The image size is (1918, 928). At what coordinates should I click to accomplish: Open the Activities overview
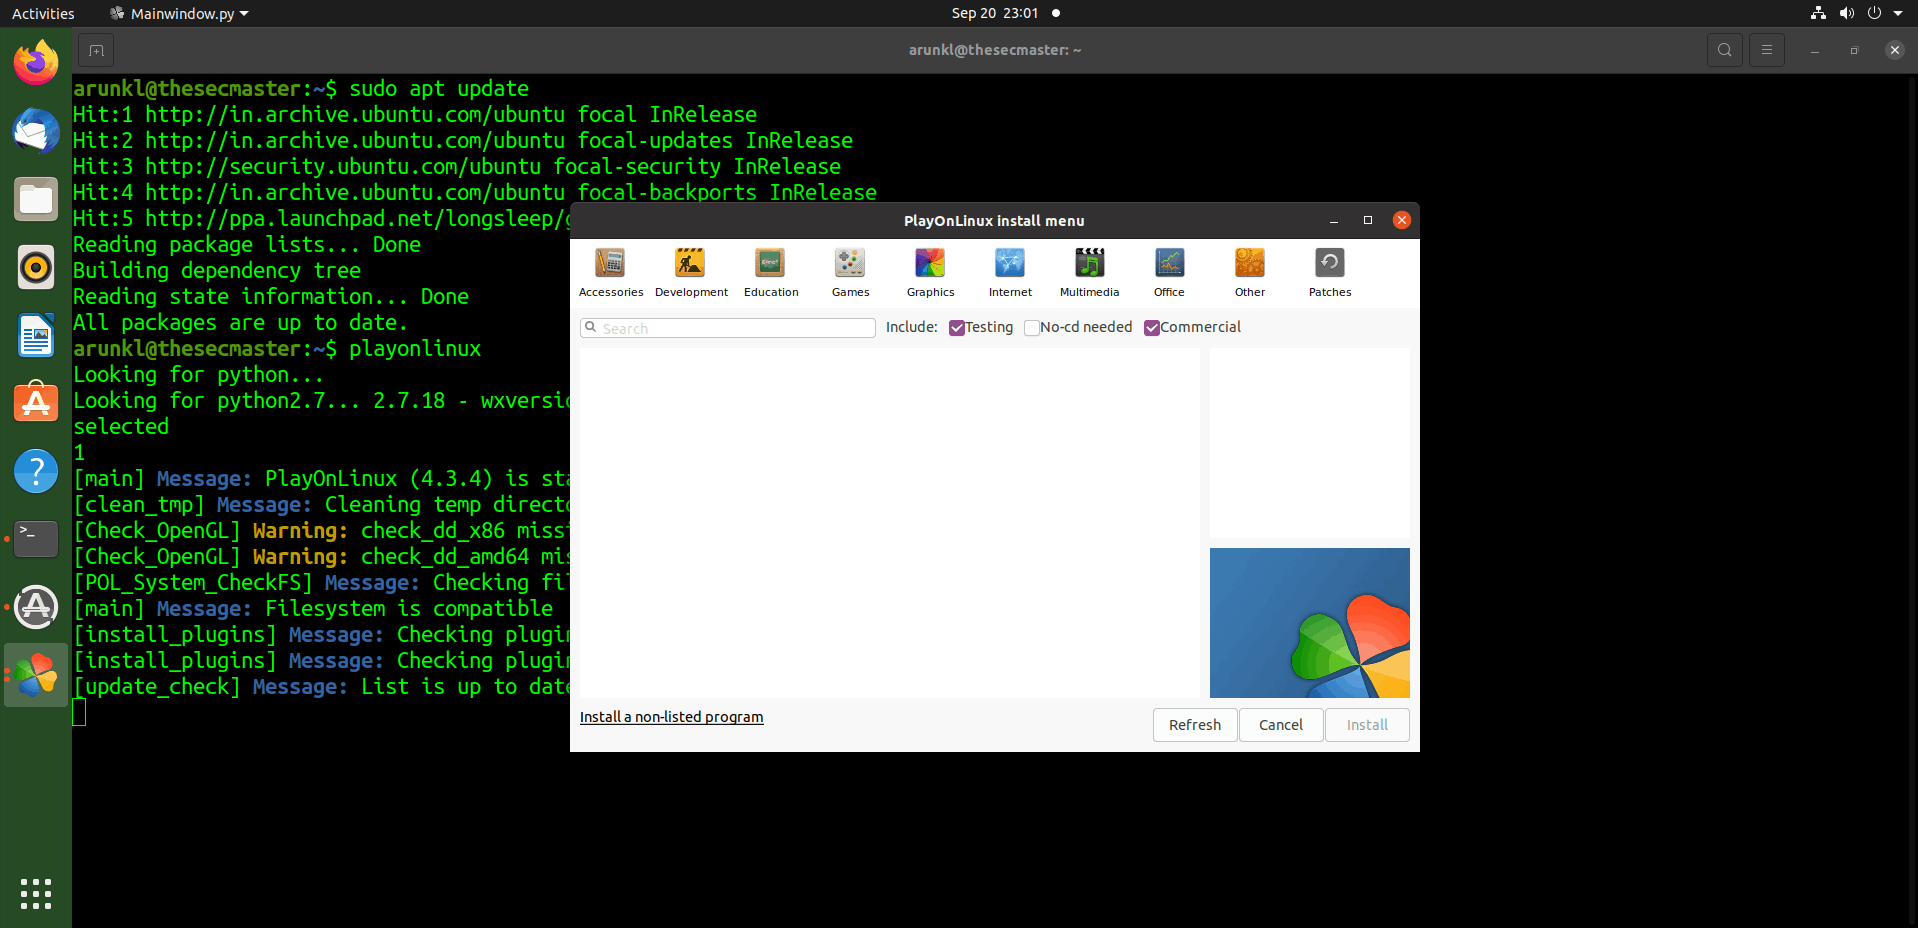43,13
